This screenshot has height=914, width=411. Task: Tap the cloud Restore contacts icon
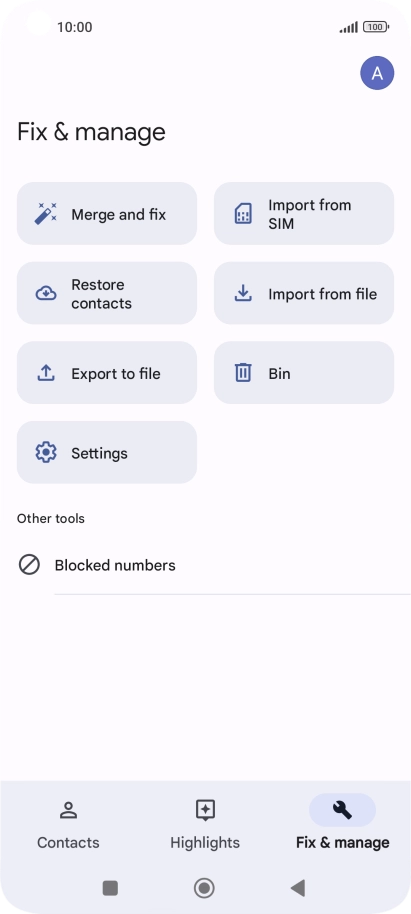pos(46,294)
